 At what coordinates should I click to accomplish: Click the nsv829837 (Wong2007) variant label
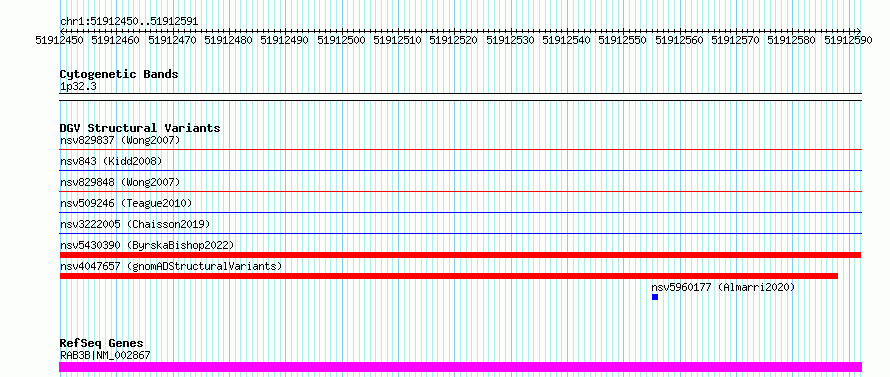pyautogui.click(x=120, y=140)
